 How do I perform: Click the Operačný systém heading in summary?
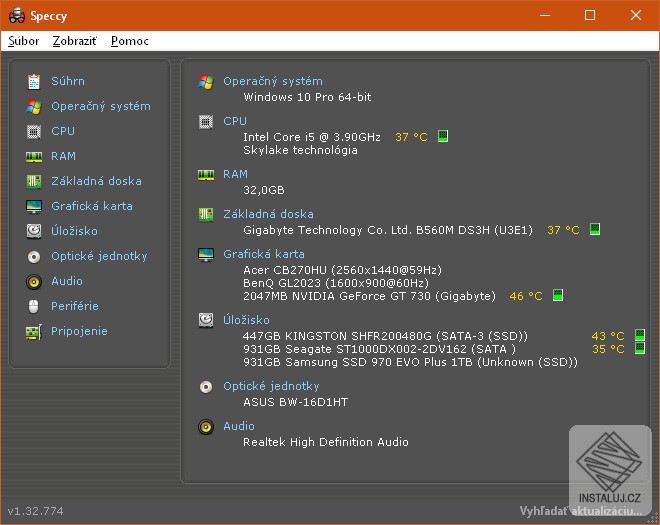(273, 81)
